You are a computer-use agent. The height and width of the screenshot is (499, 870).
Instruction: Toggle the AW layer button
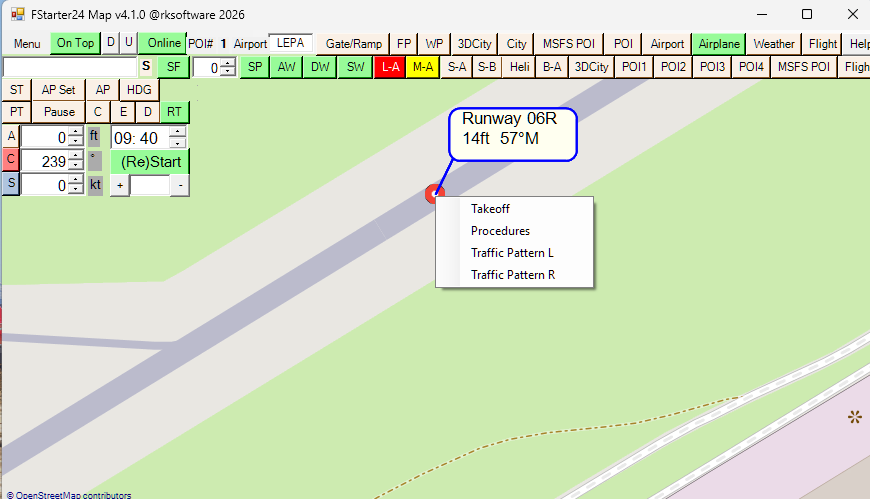click(x=286, y=67)
